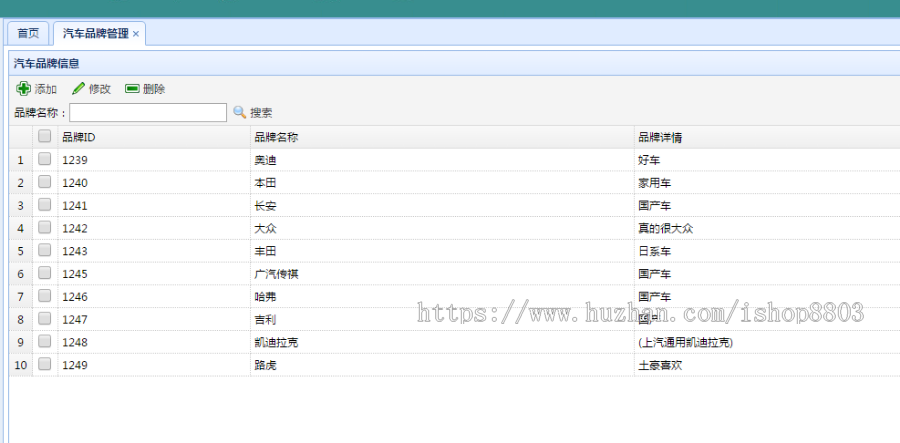
Task: Click the (上汽通用凯迪拉克) detail cell
Action: [x=767, y=342]
